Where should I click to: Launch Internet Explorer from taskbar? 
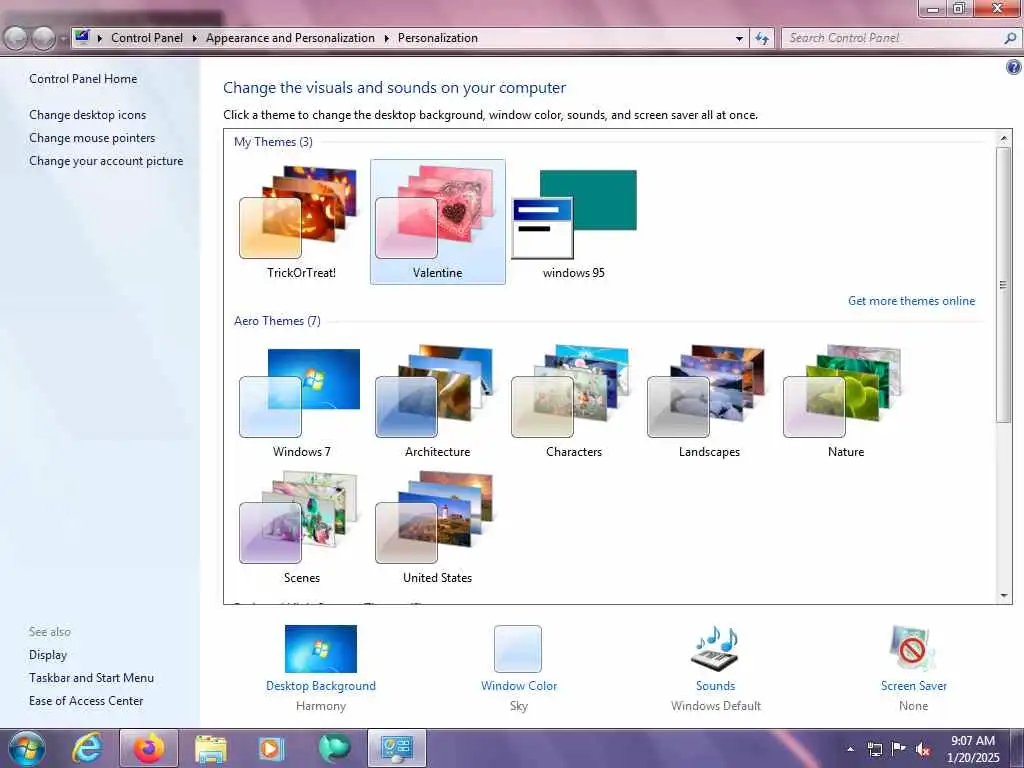point(87,748)
